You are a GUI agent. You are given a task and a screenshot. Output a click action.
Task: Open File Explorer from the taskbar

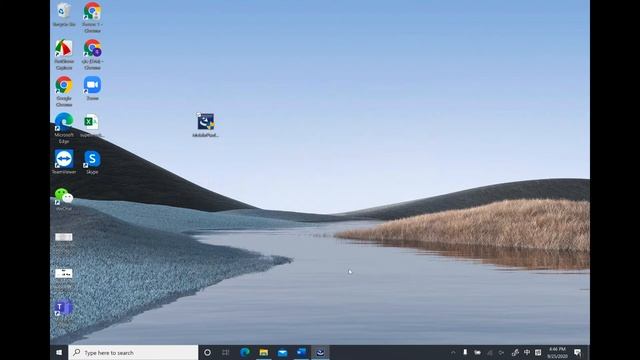tap(264, 352)
